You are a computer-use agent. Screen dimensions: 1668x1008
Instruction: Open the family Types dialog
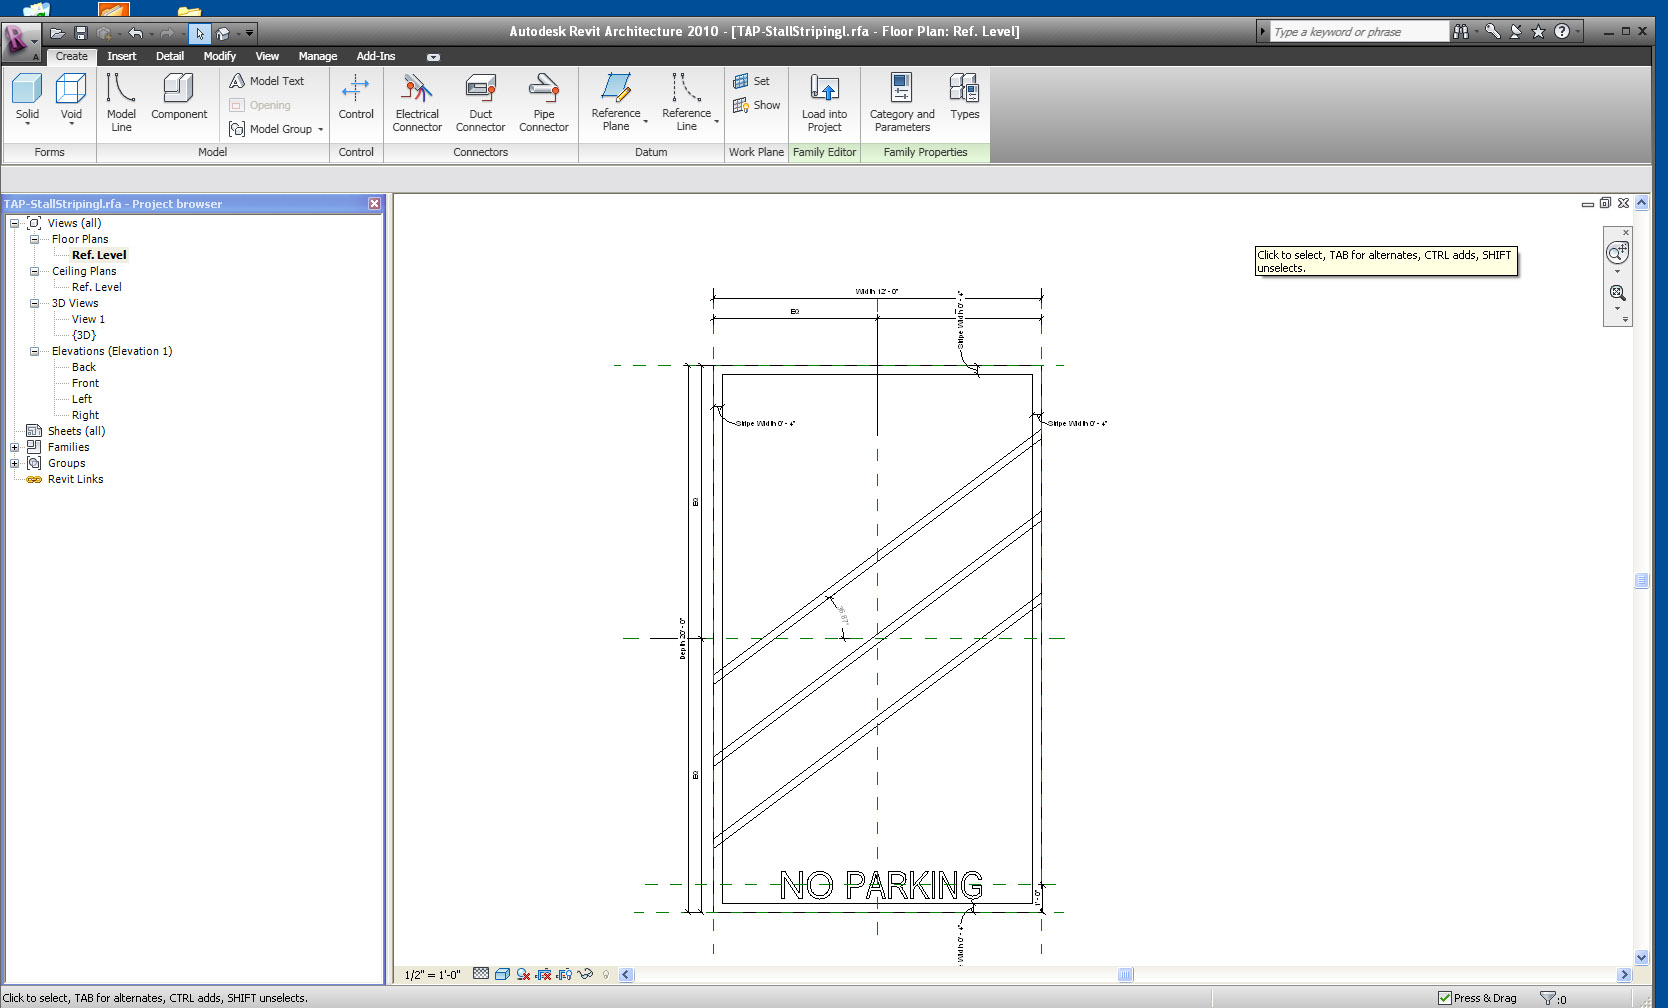point(964,98)
